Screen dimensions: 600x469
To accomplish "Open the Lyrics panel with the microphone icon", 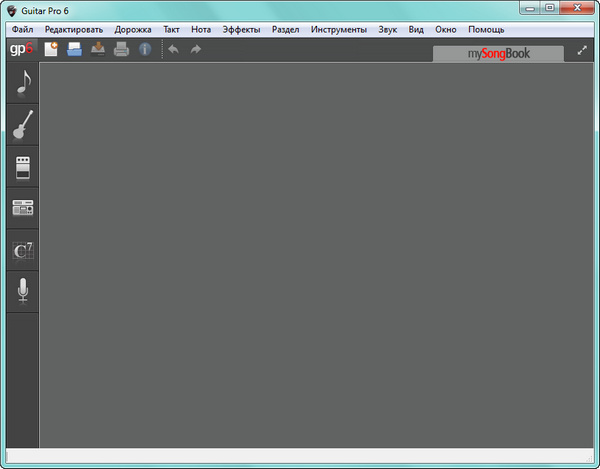I will 23,291.
